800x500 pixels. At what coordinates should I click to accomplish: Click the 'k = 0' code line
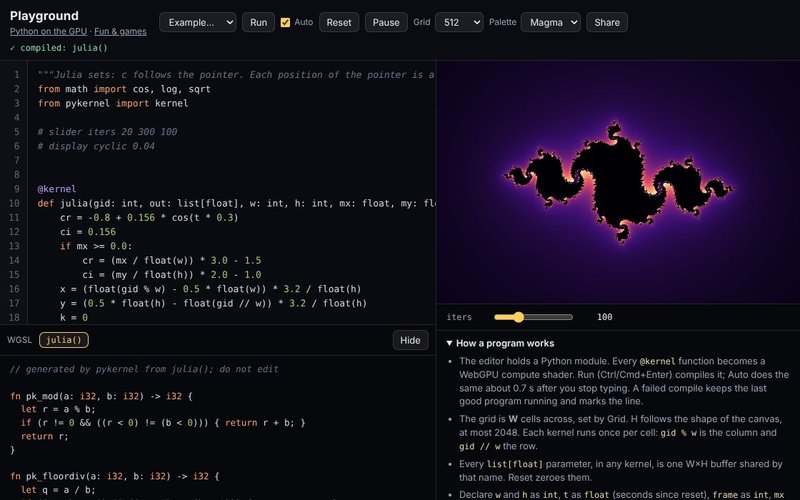[x=73, y=317]
